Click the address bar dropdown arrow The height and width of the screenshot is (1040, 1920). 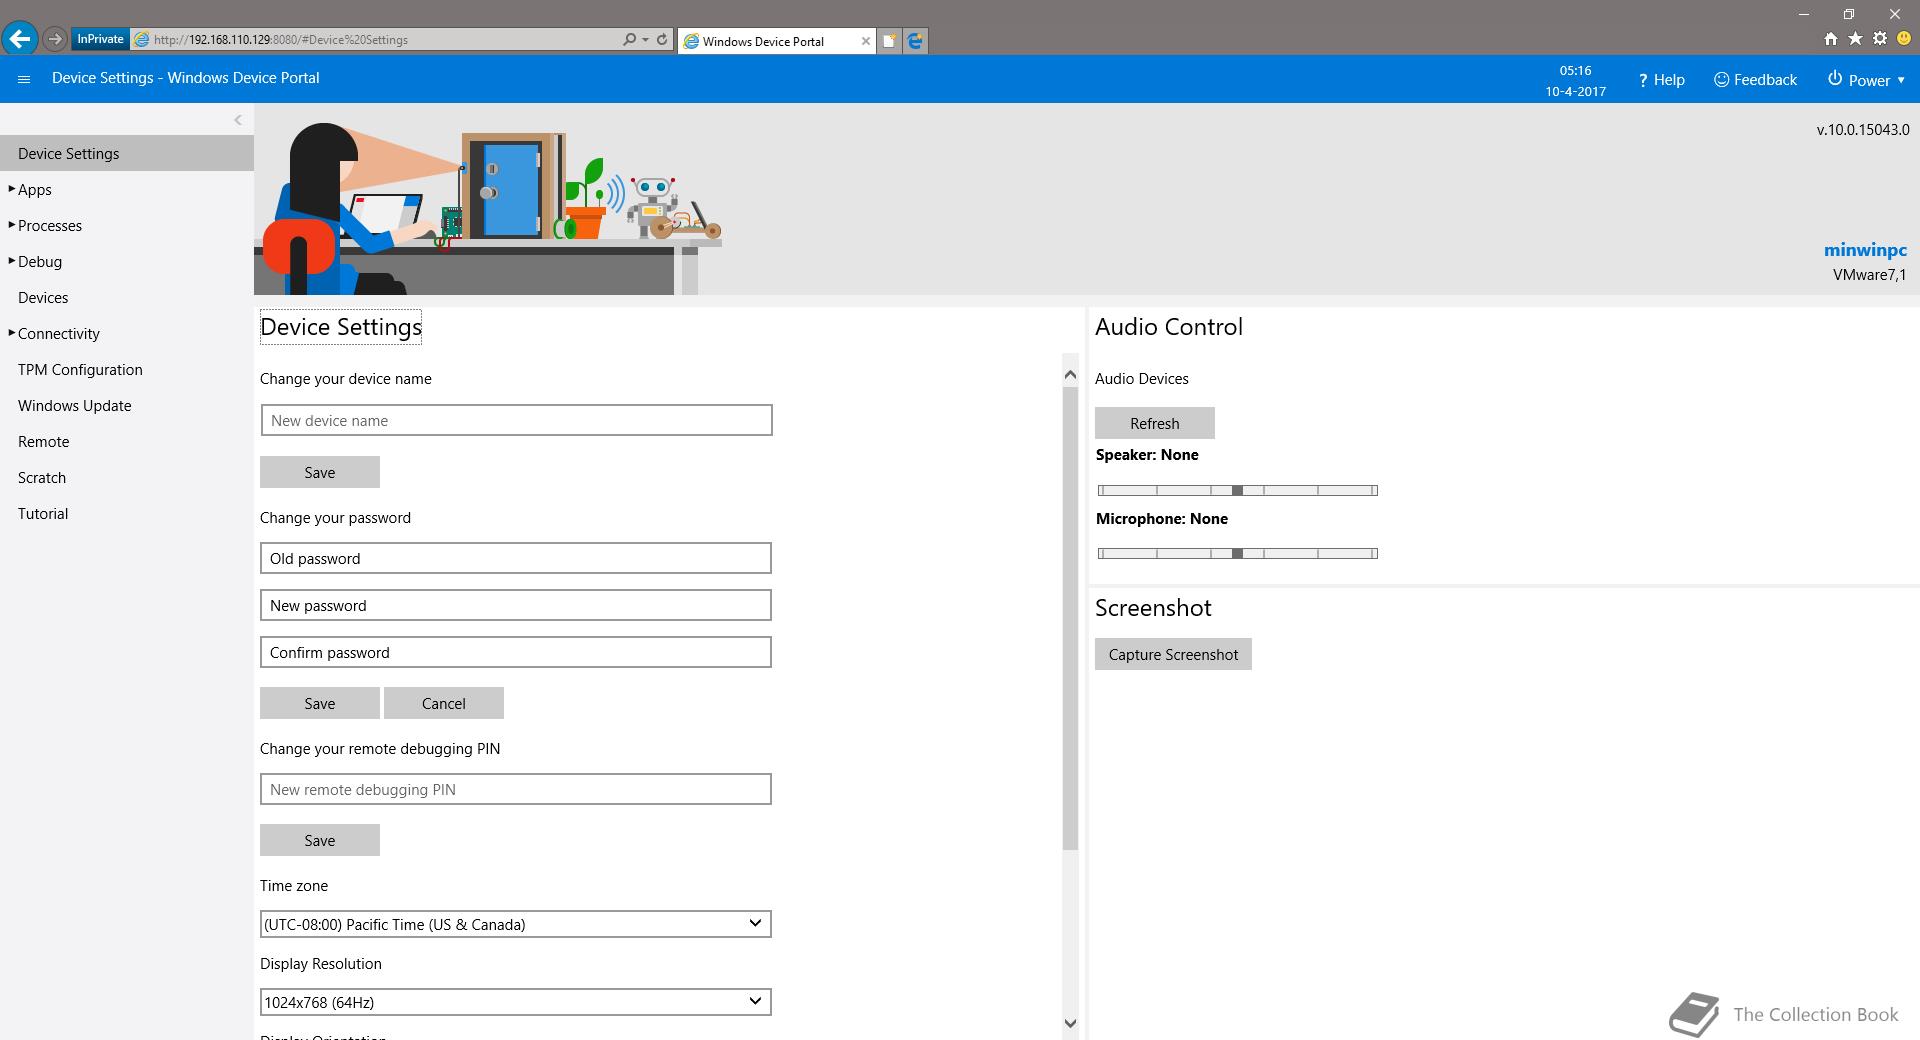(646, 40)
